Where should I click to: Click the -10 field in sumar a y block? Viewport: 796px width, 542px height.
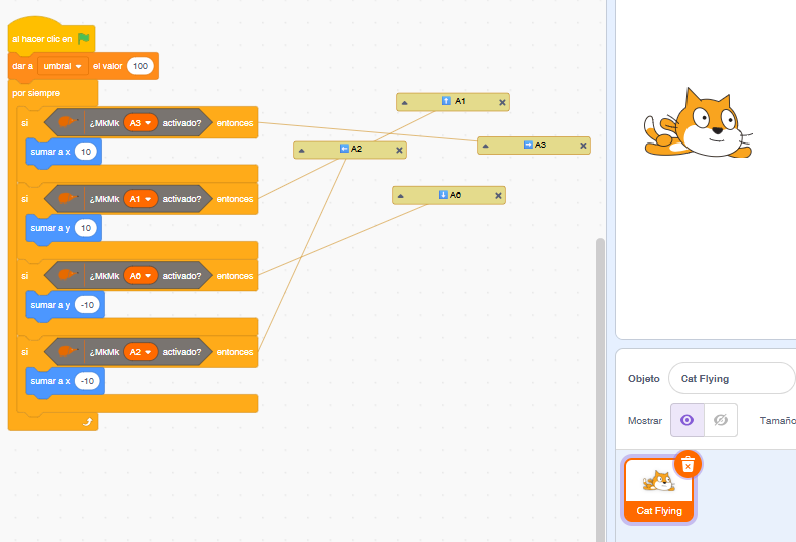[87, 304]
